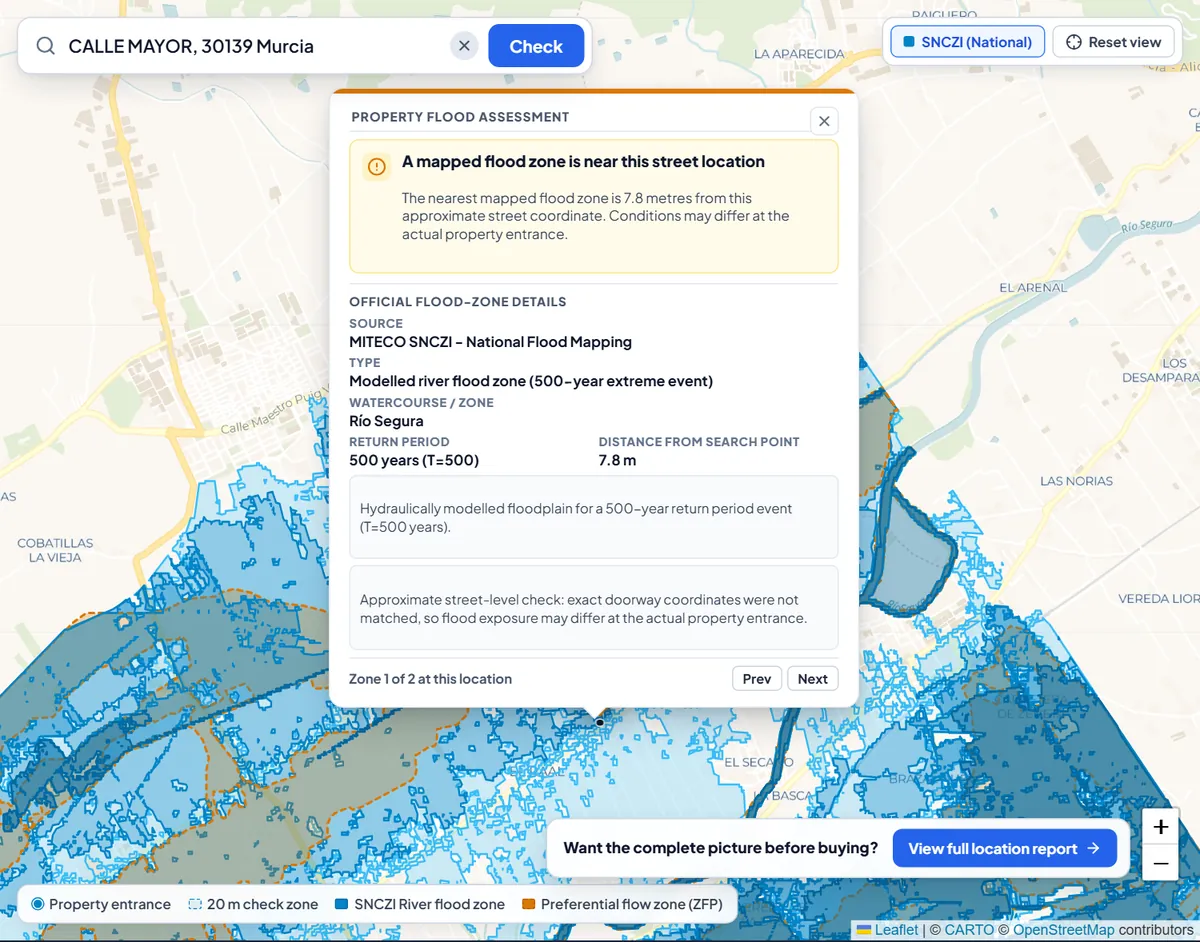Zoom in the map with plus
This screenshot has height=942, width=1200.
pos(1160,827)
